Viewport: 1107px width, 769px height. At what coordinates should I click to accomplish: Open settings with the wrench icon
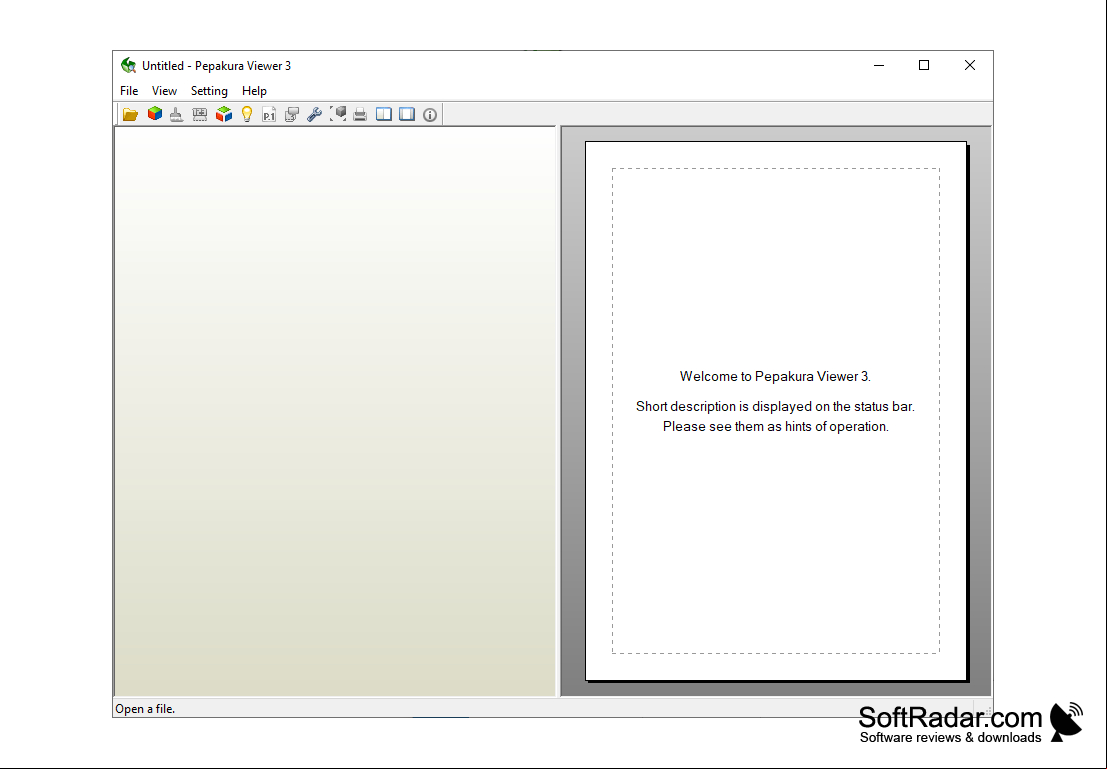click(315, 114)
